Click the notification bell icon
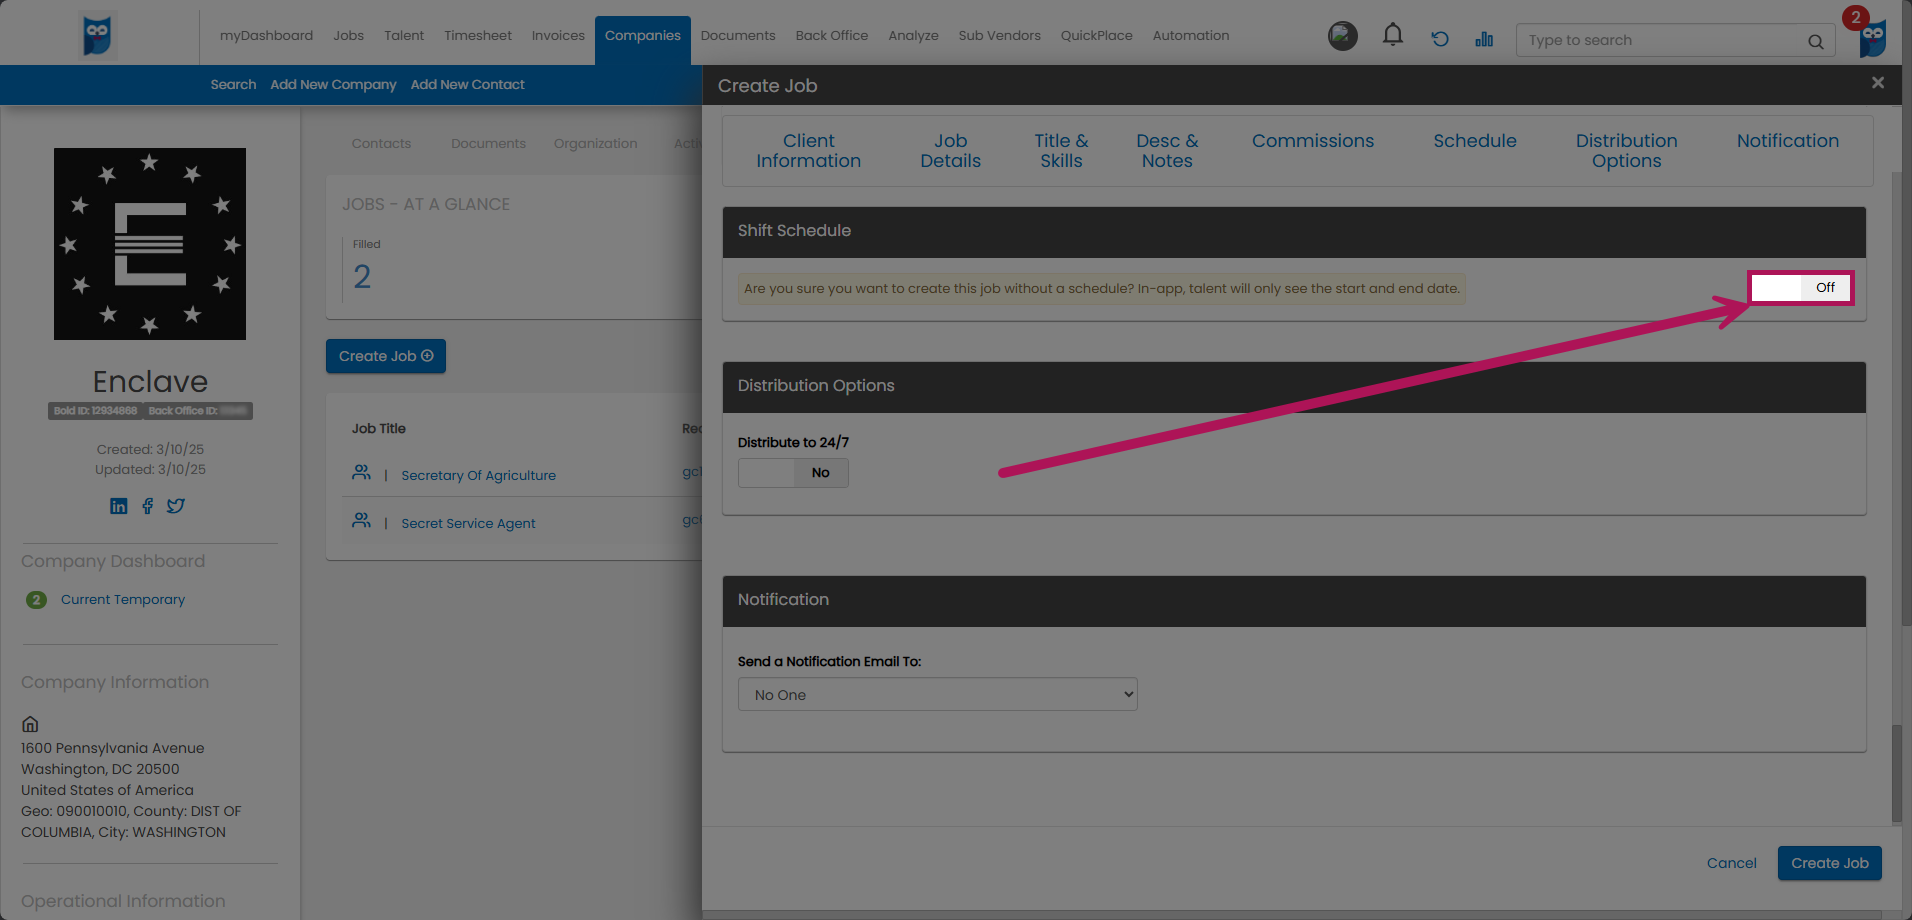 pos(1392,36)
